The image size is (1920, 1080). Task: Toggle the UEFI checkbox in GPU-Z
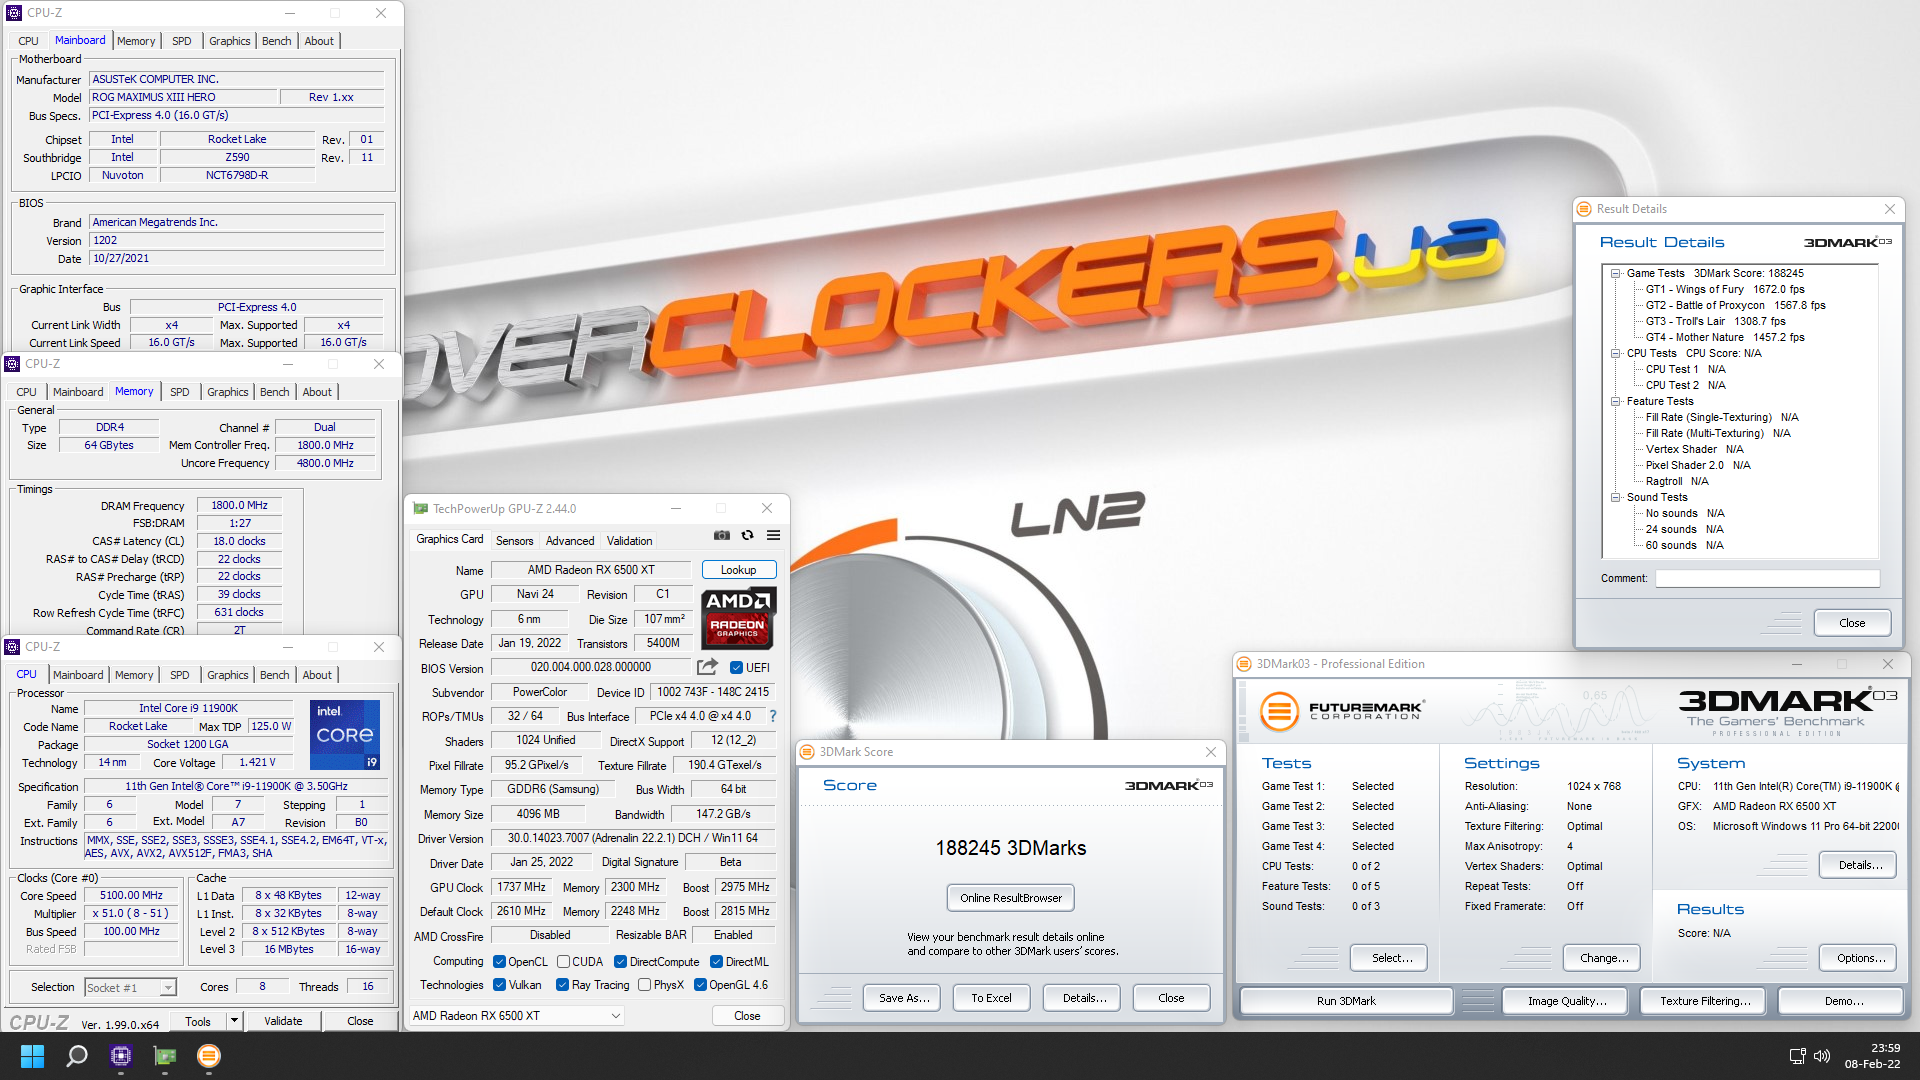(x=736, y=668)
